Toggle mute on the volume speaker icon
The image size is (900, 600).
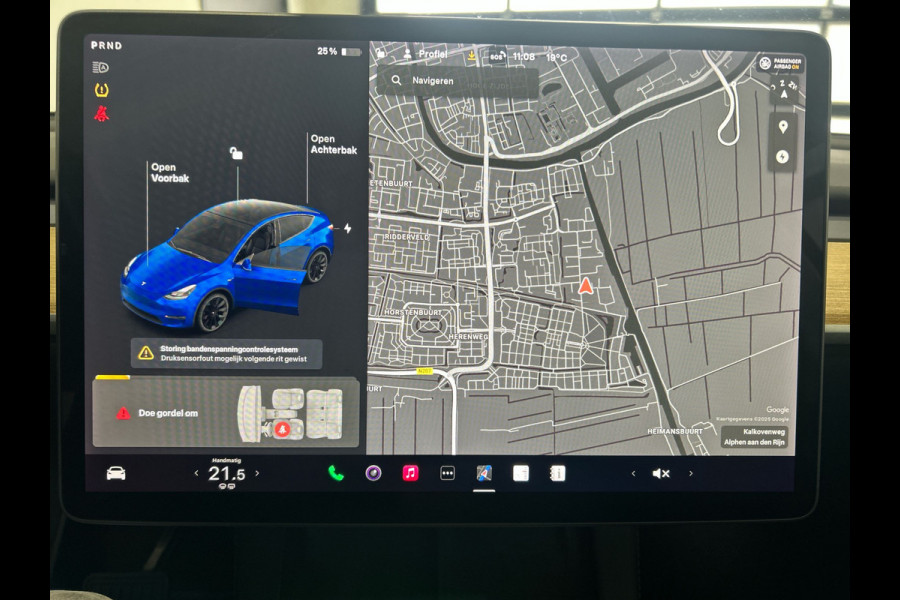[x=661, y=473]
